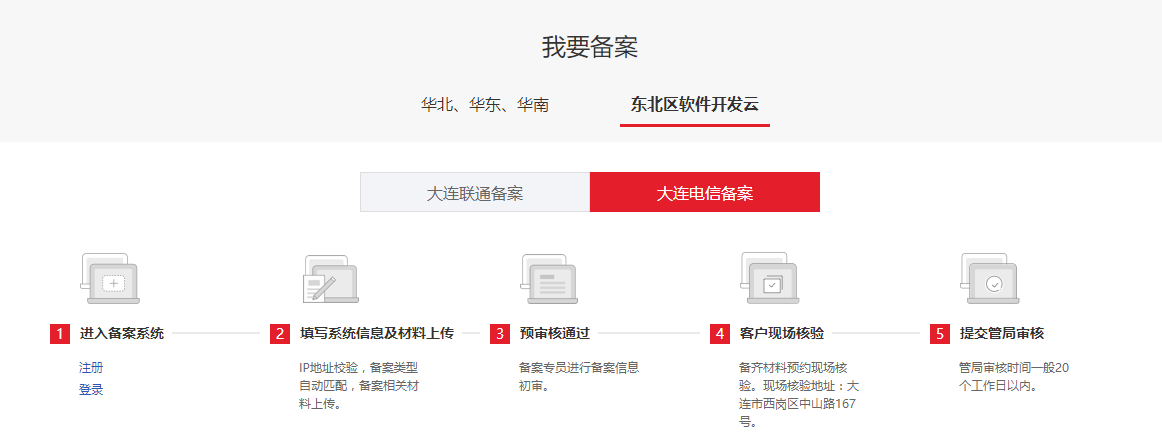
Task: Click the 客户现场核验 step heading
Action: (782, 333)
